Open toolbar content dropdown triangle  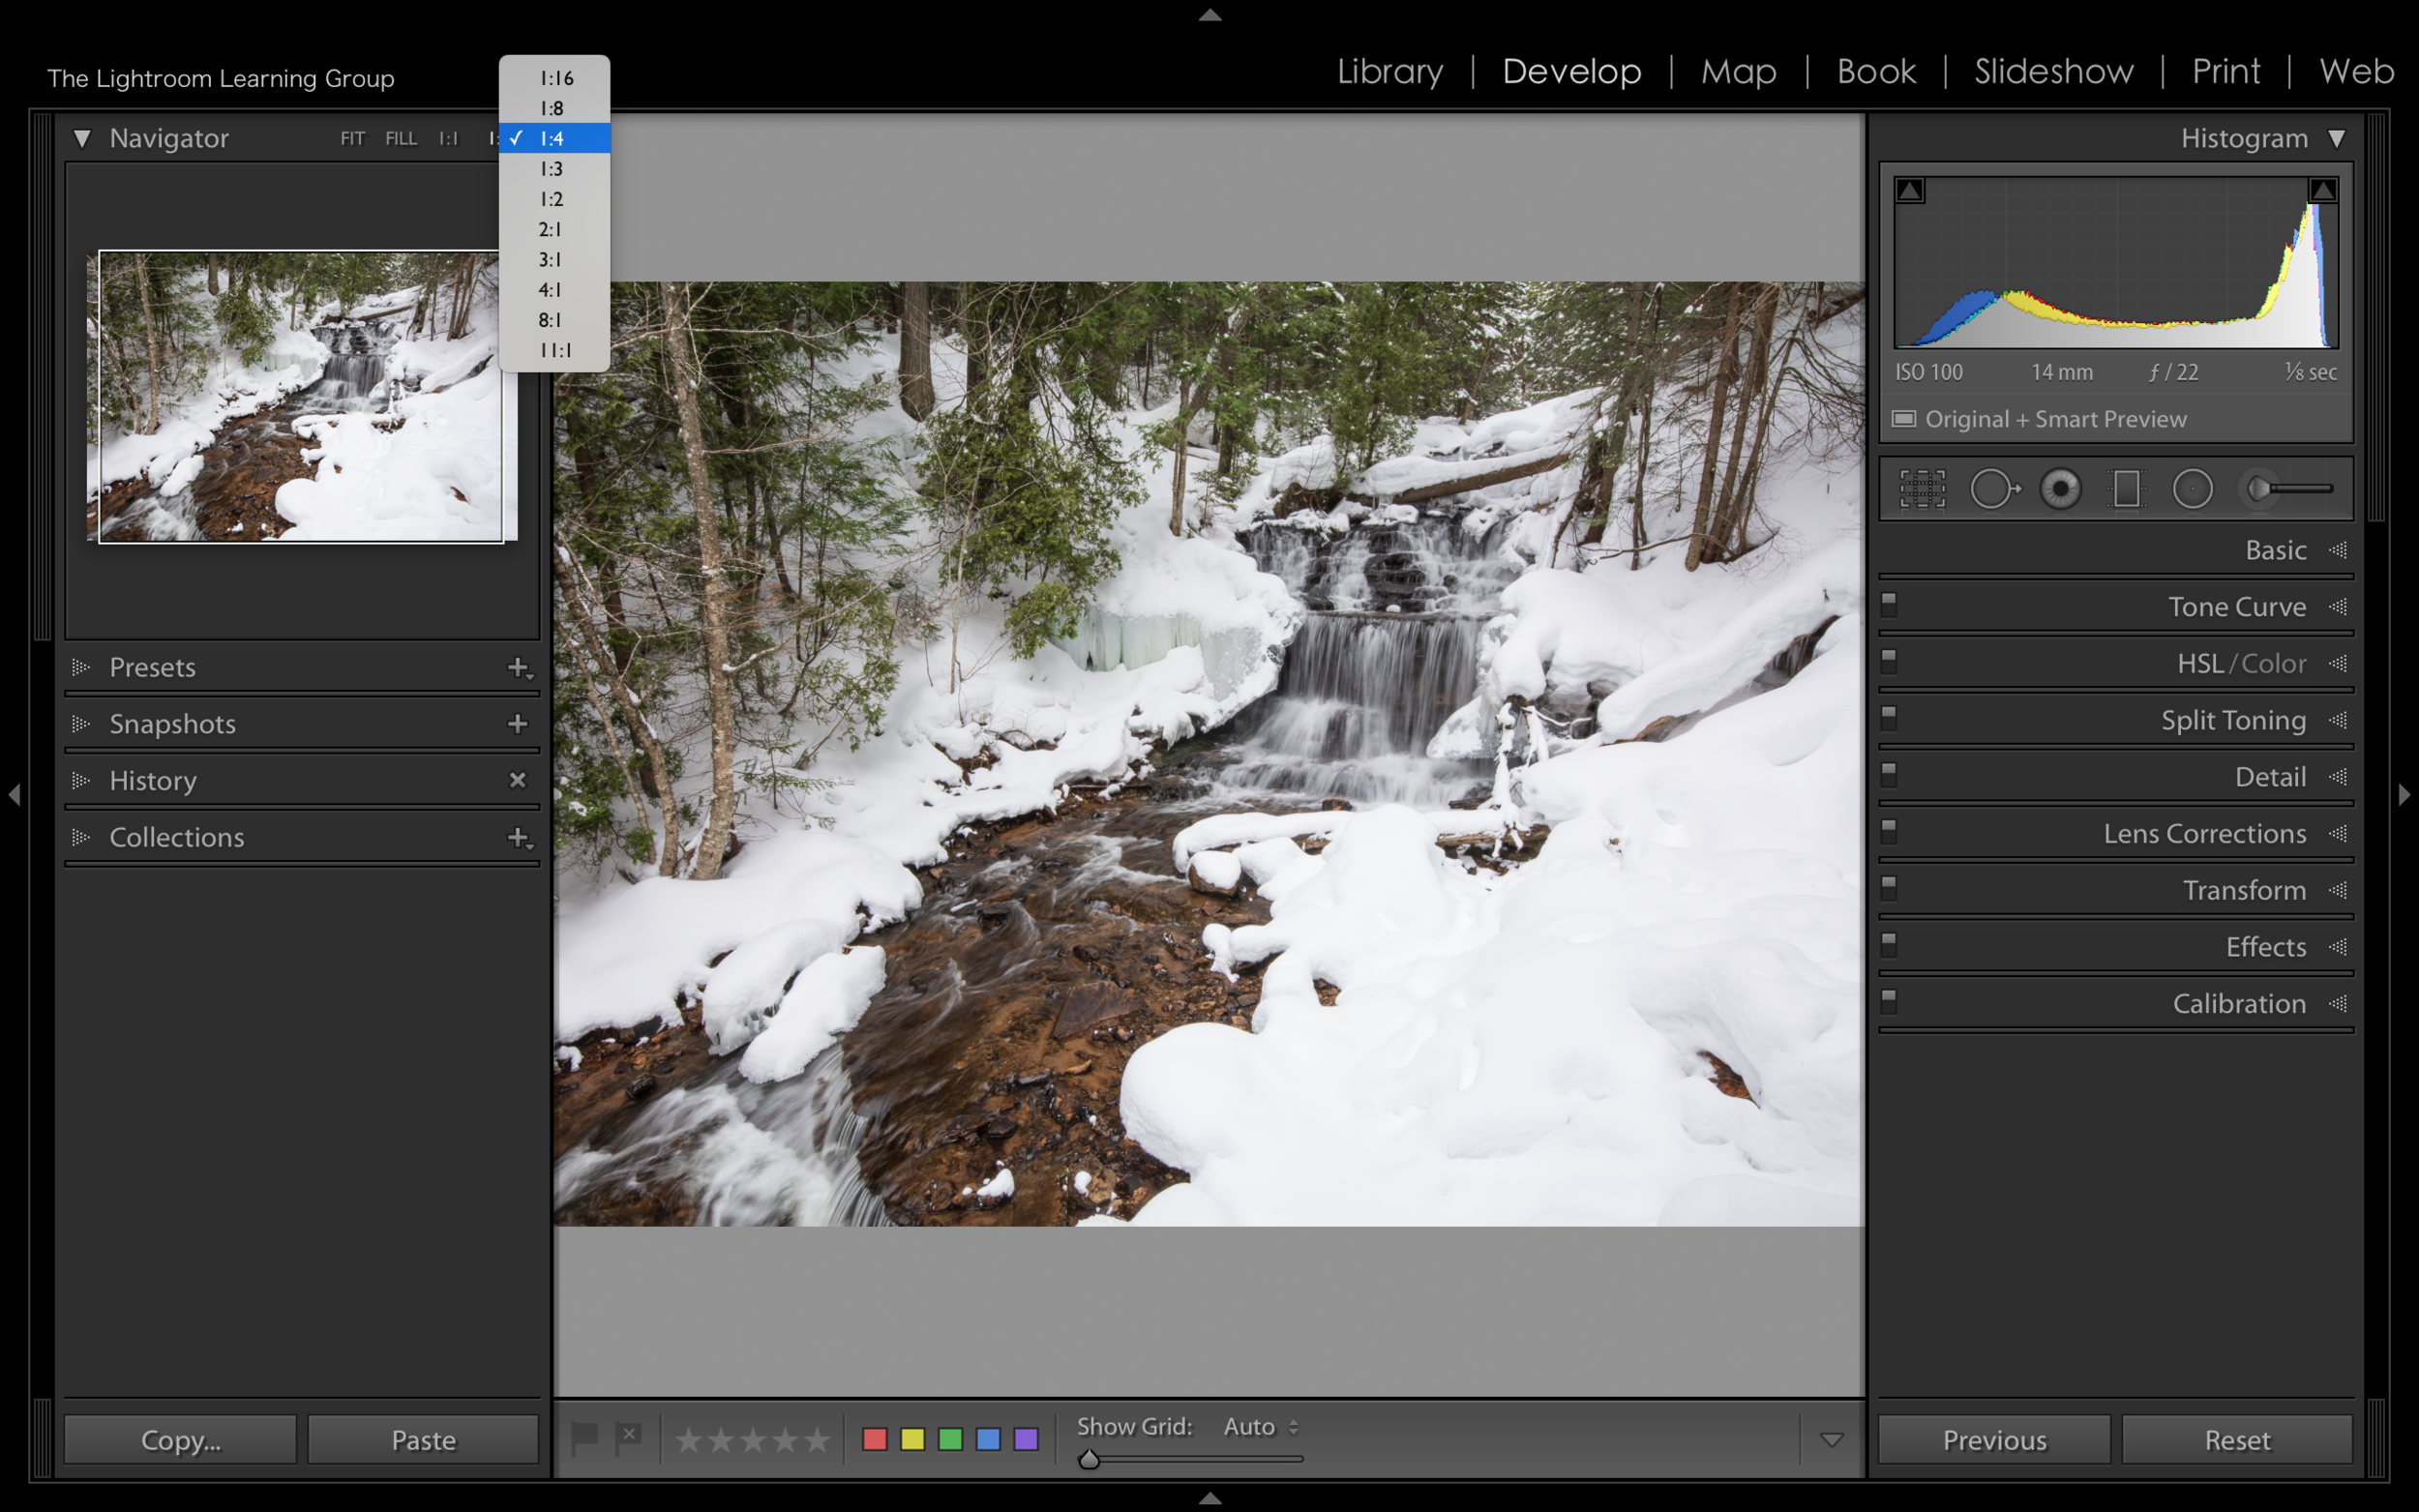click(x=1831, y=1440)
